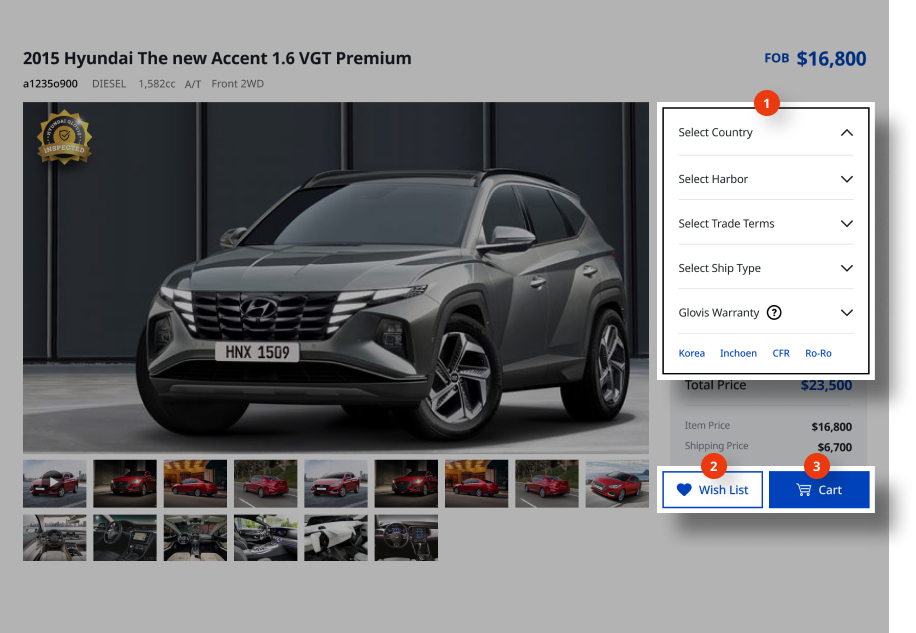Click the Hyundai Glovis Inspected badge
This screenshot has width=916, height=633.
64,137
